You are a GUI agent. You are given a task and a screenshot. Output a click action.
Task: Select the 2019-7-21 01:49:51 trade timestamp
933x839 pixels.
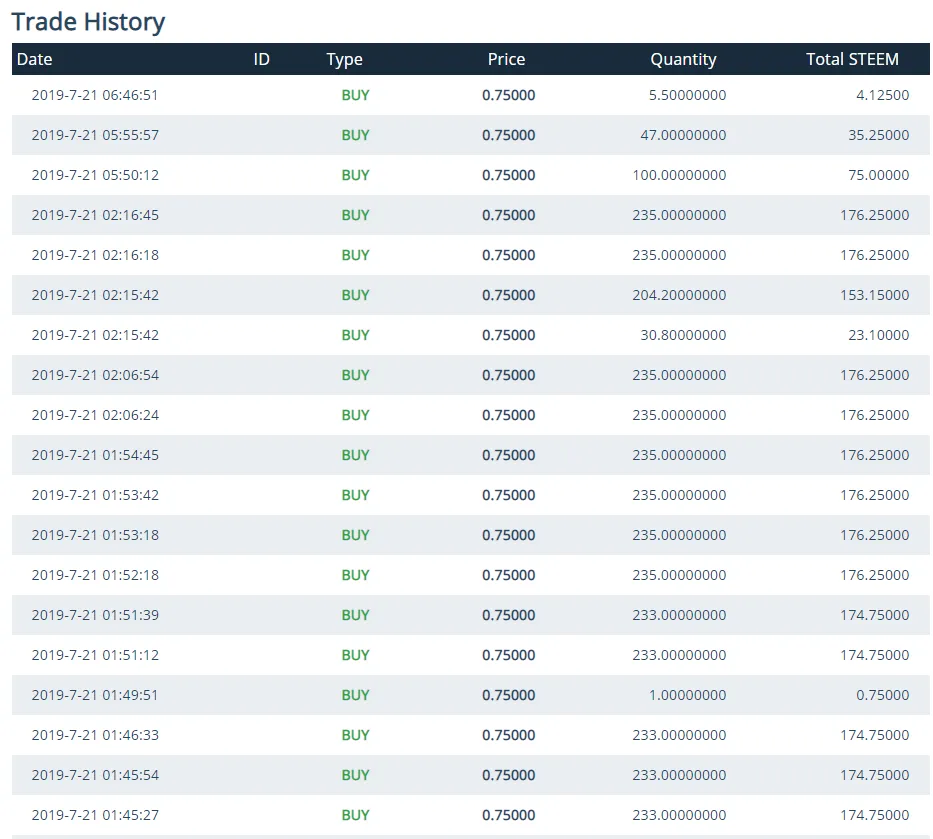[95, 695]
